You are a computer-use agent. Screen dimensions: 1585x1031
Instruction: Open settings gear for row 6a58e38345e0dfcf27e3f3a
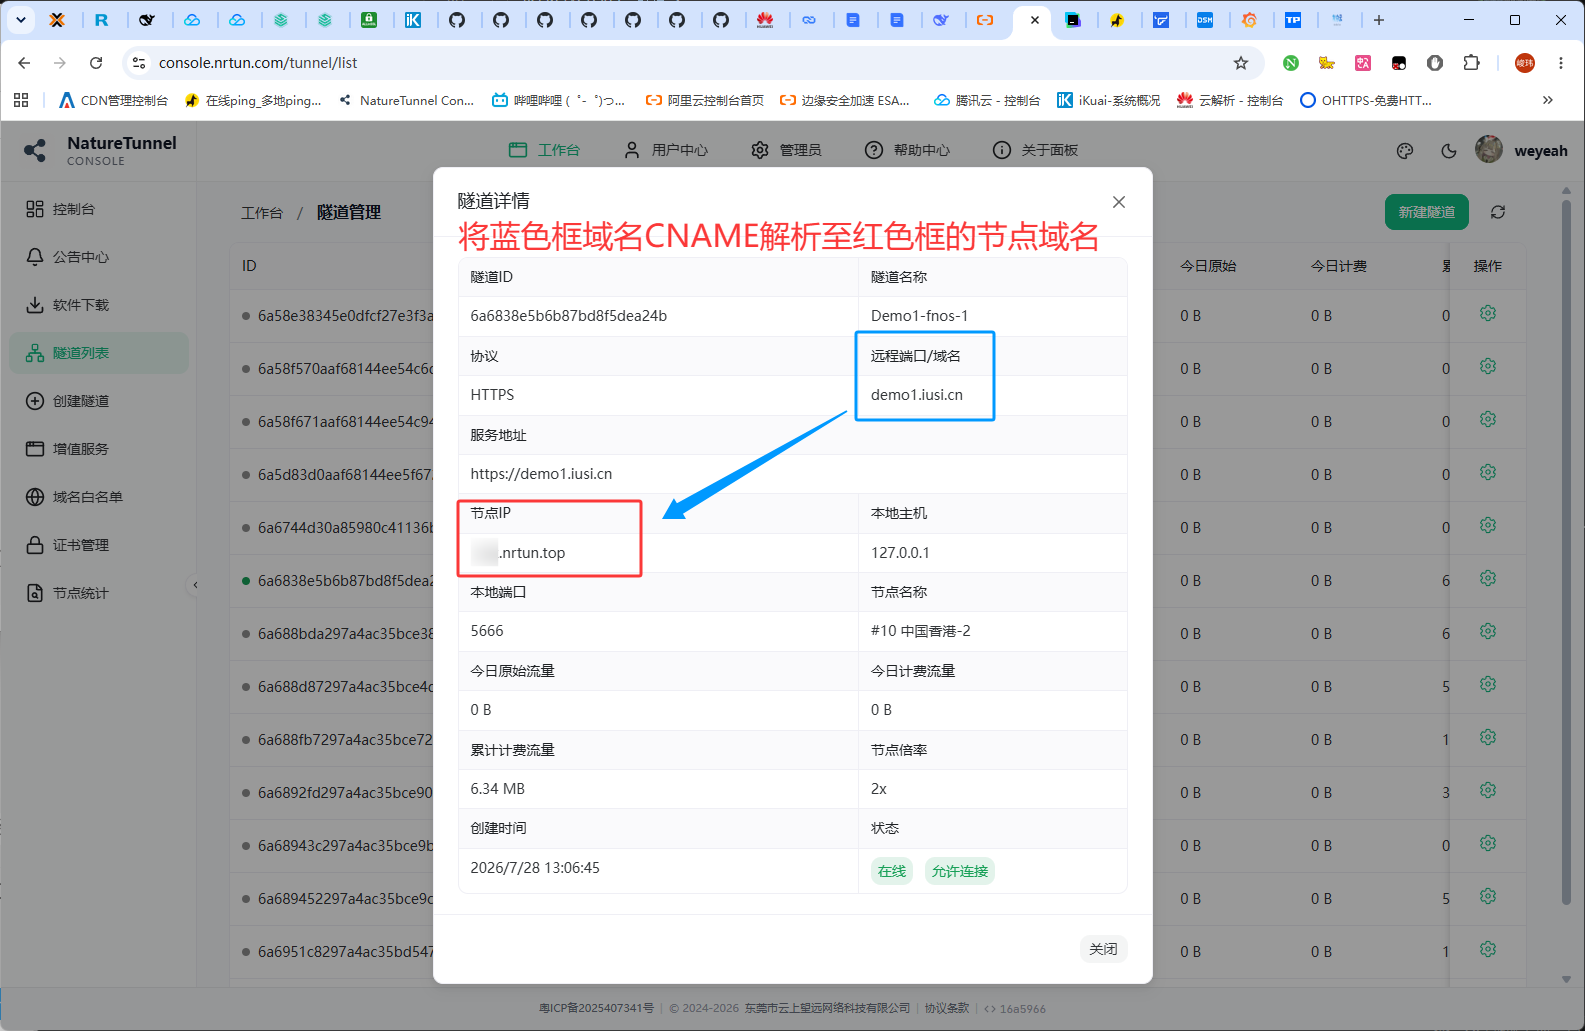1488,314
